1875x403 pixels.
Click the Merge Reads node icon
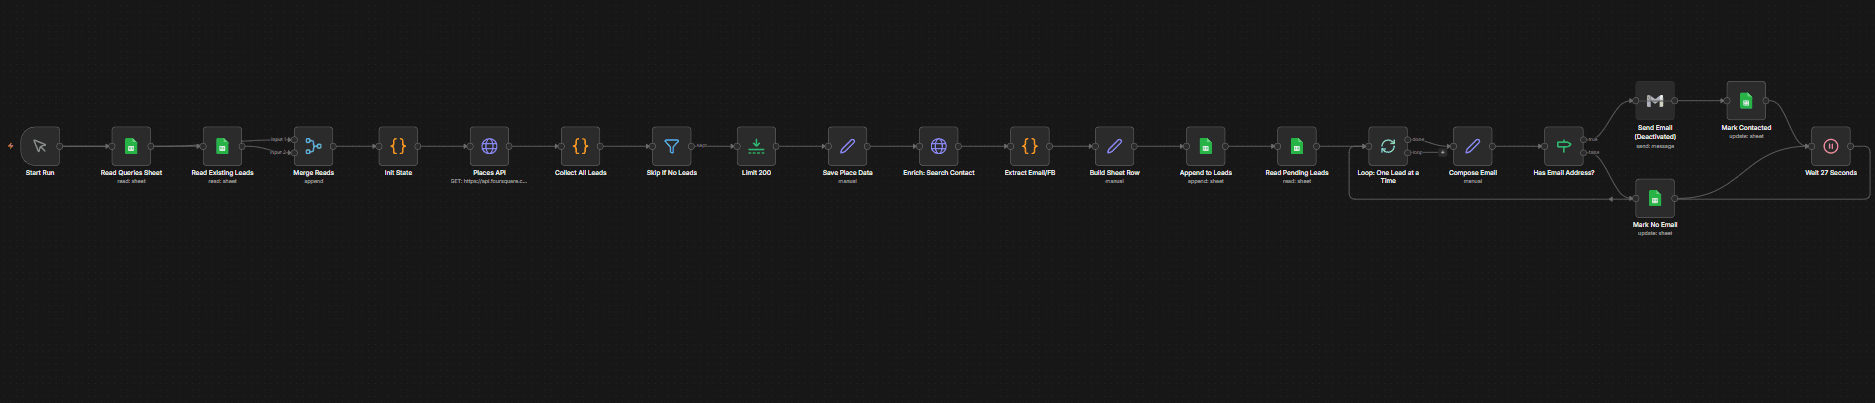click(313, 146)
